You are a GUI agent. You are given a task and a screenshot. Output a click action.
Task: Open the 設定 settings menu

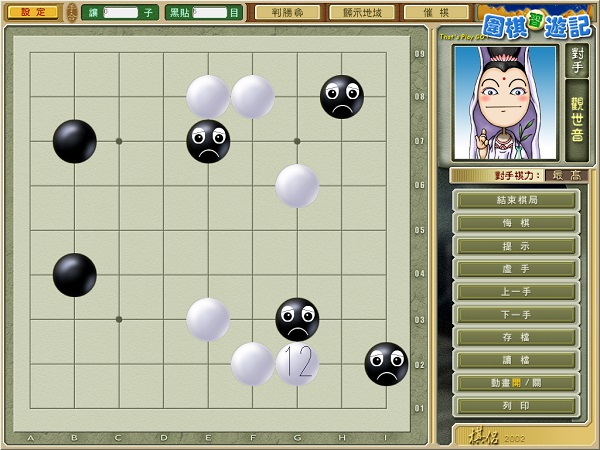[x=33, y=12]
